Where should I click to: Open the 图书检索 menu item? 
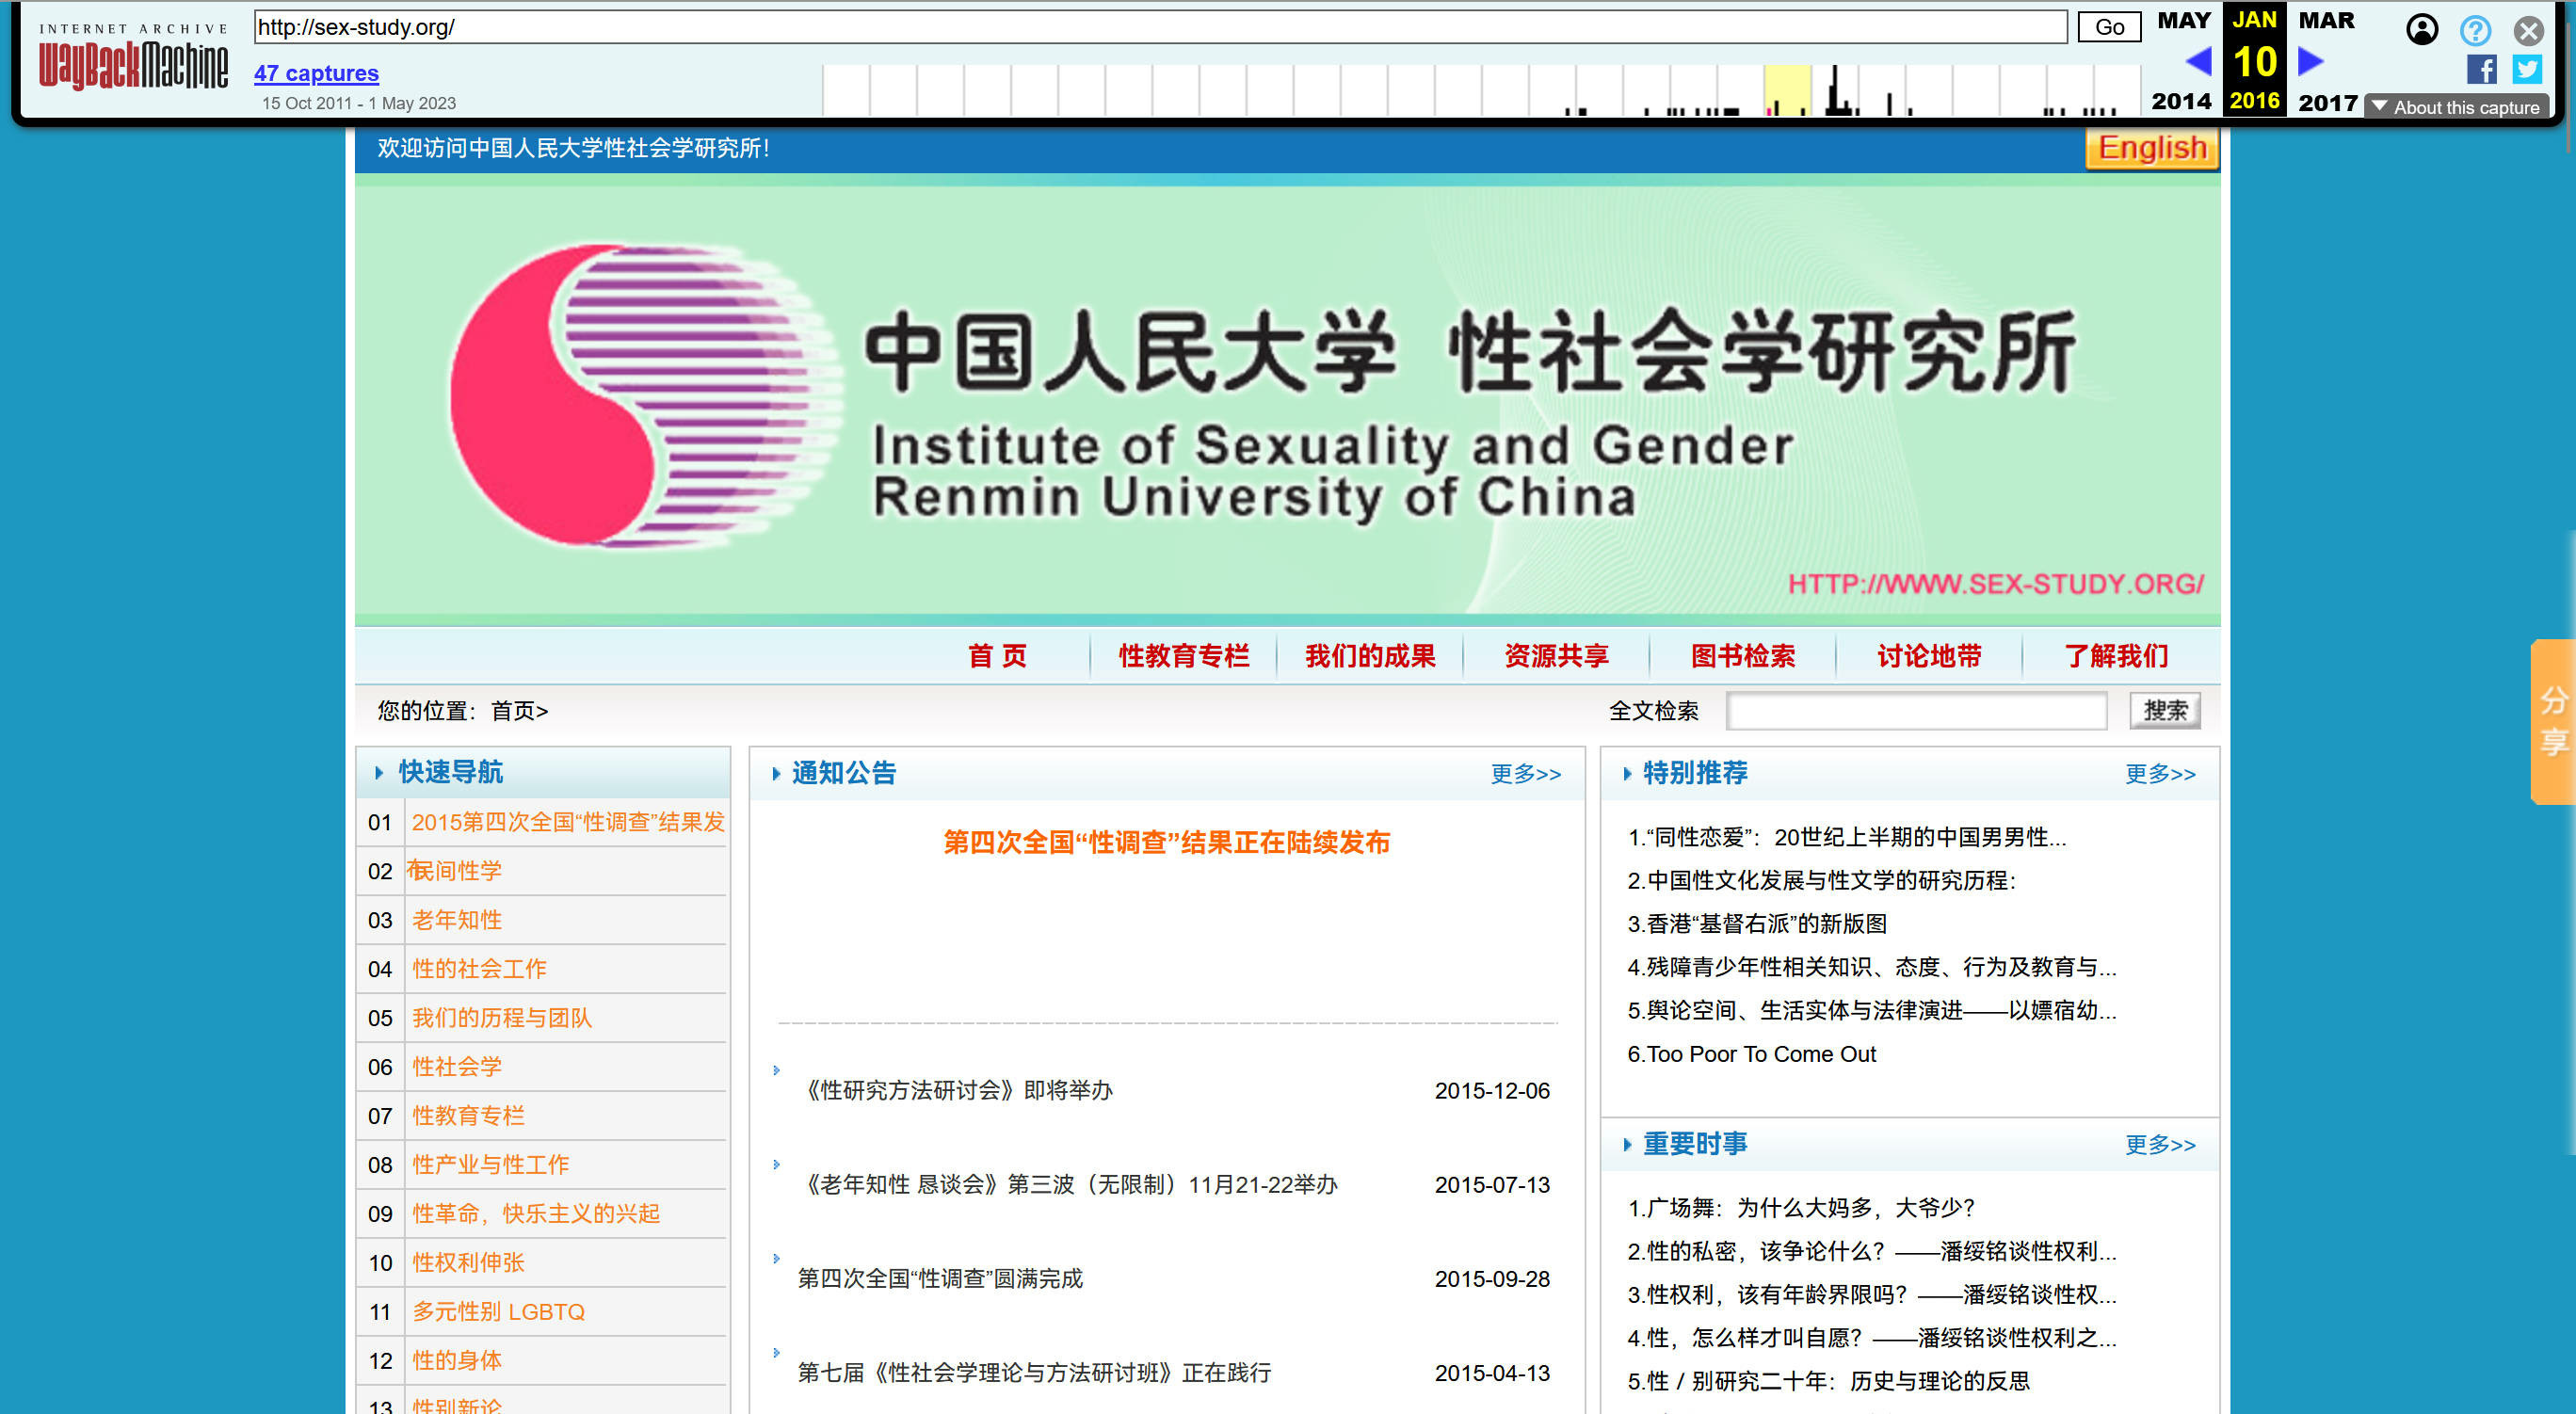[1742, 656]
